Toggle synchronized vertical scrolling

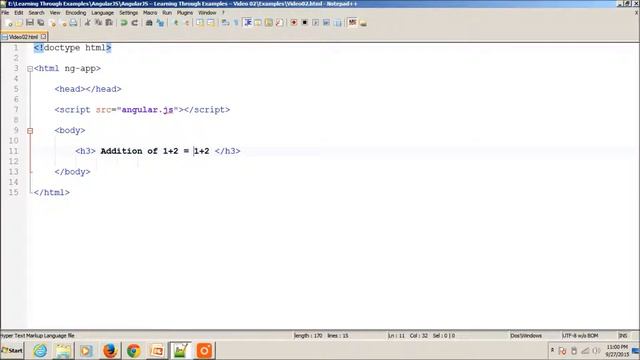[x=200, y=23]
